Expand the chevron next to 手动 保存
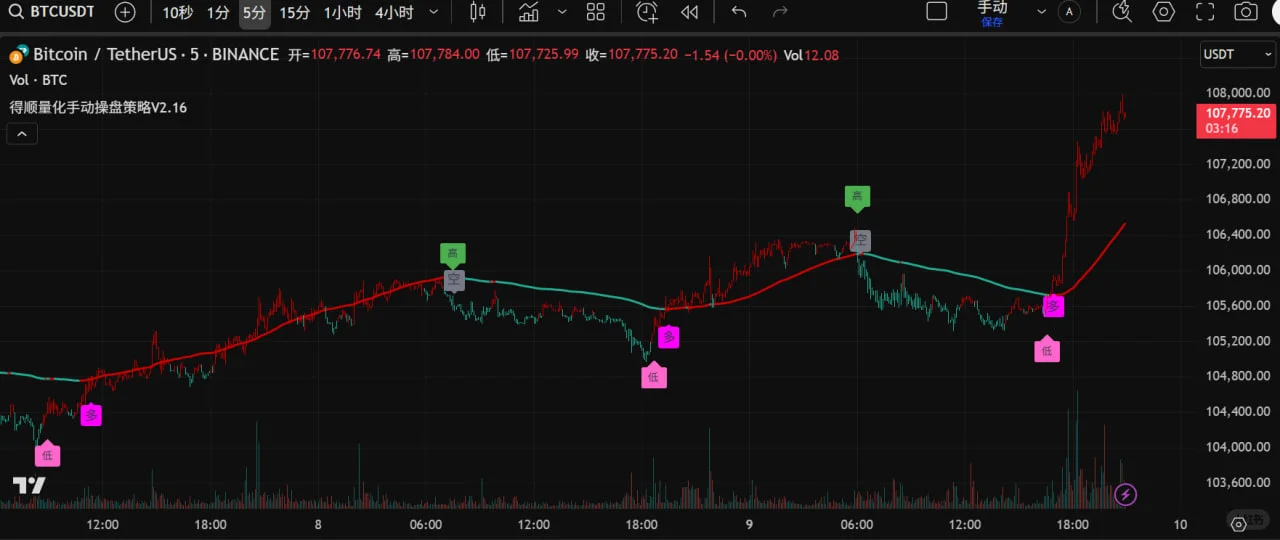 click(x=1041, y=12)
